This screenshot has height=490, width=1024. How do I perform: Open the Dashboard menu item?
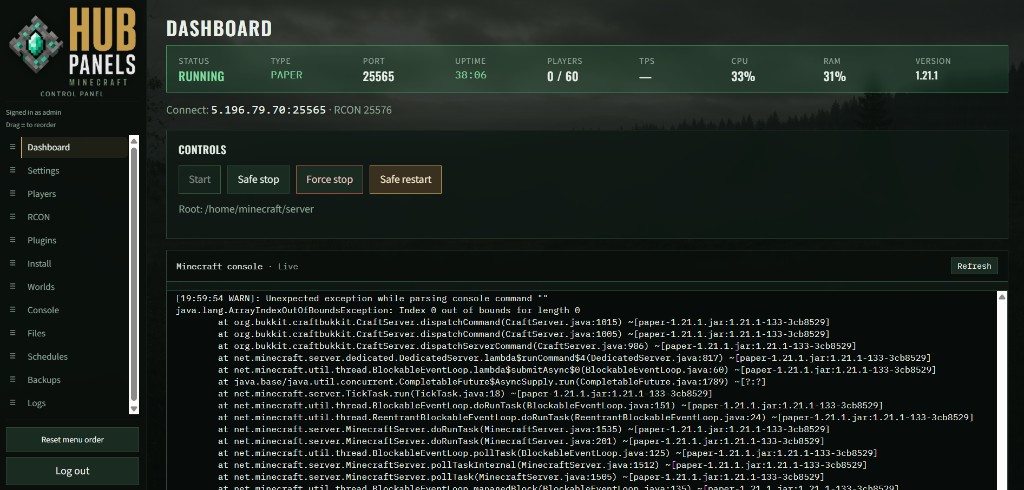coord(74,147)
